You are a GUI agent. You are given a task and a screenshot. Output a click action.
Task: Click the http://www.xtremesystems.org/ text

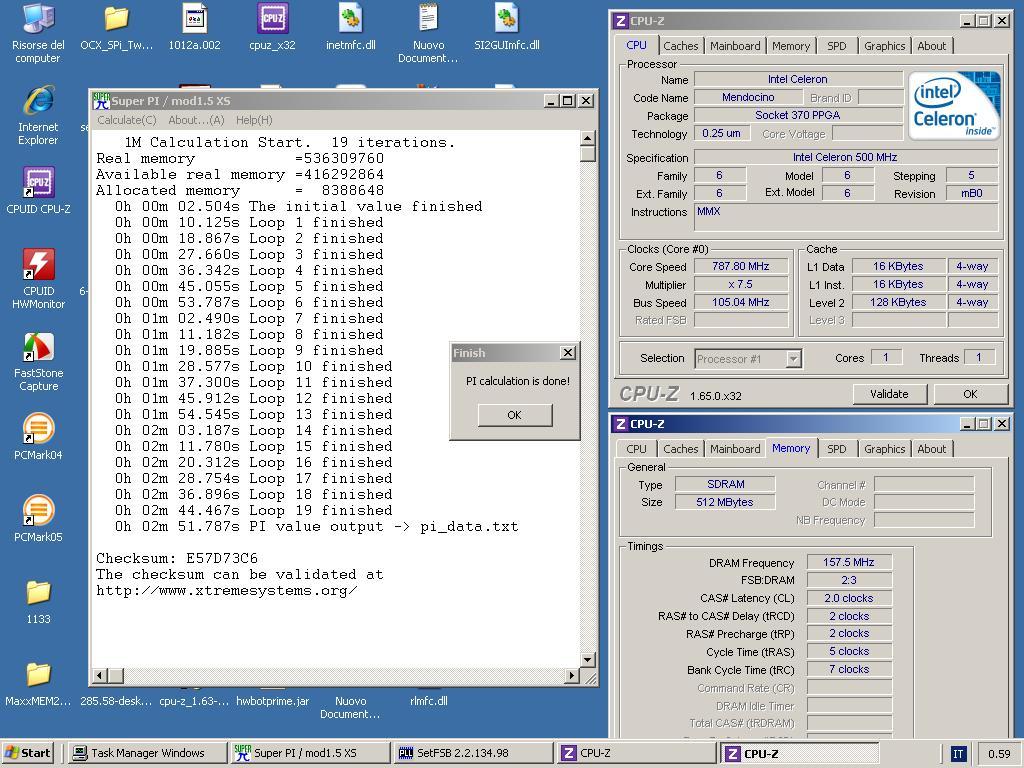click(x=227, y=590)
